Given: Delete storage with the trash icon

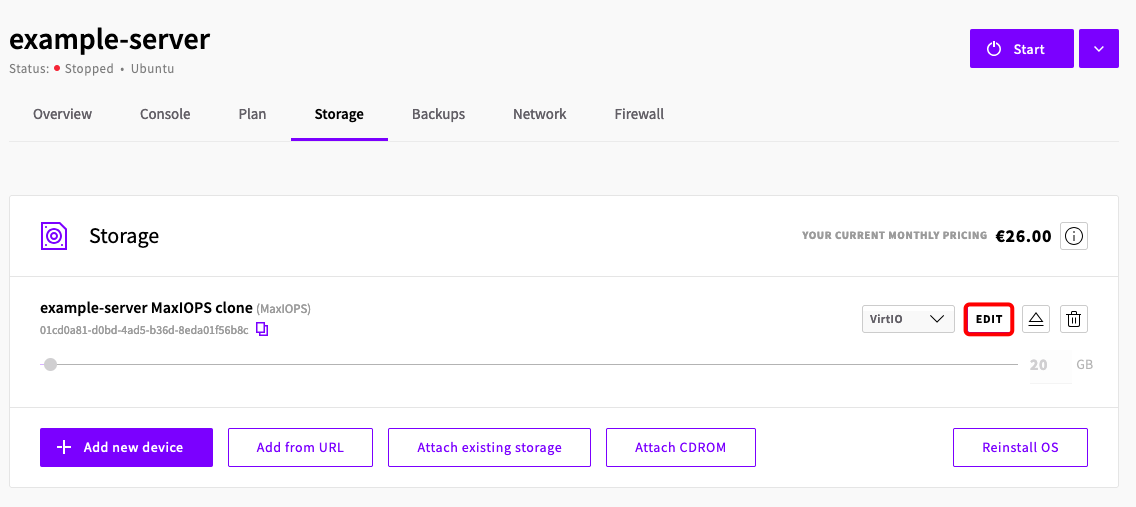Looking at the screenshot, I should [1074, 319].
